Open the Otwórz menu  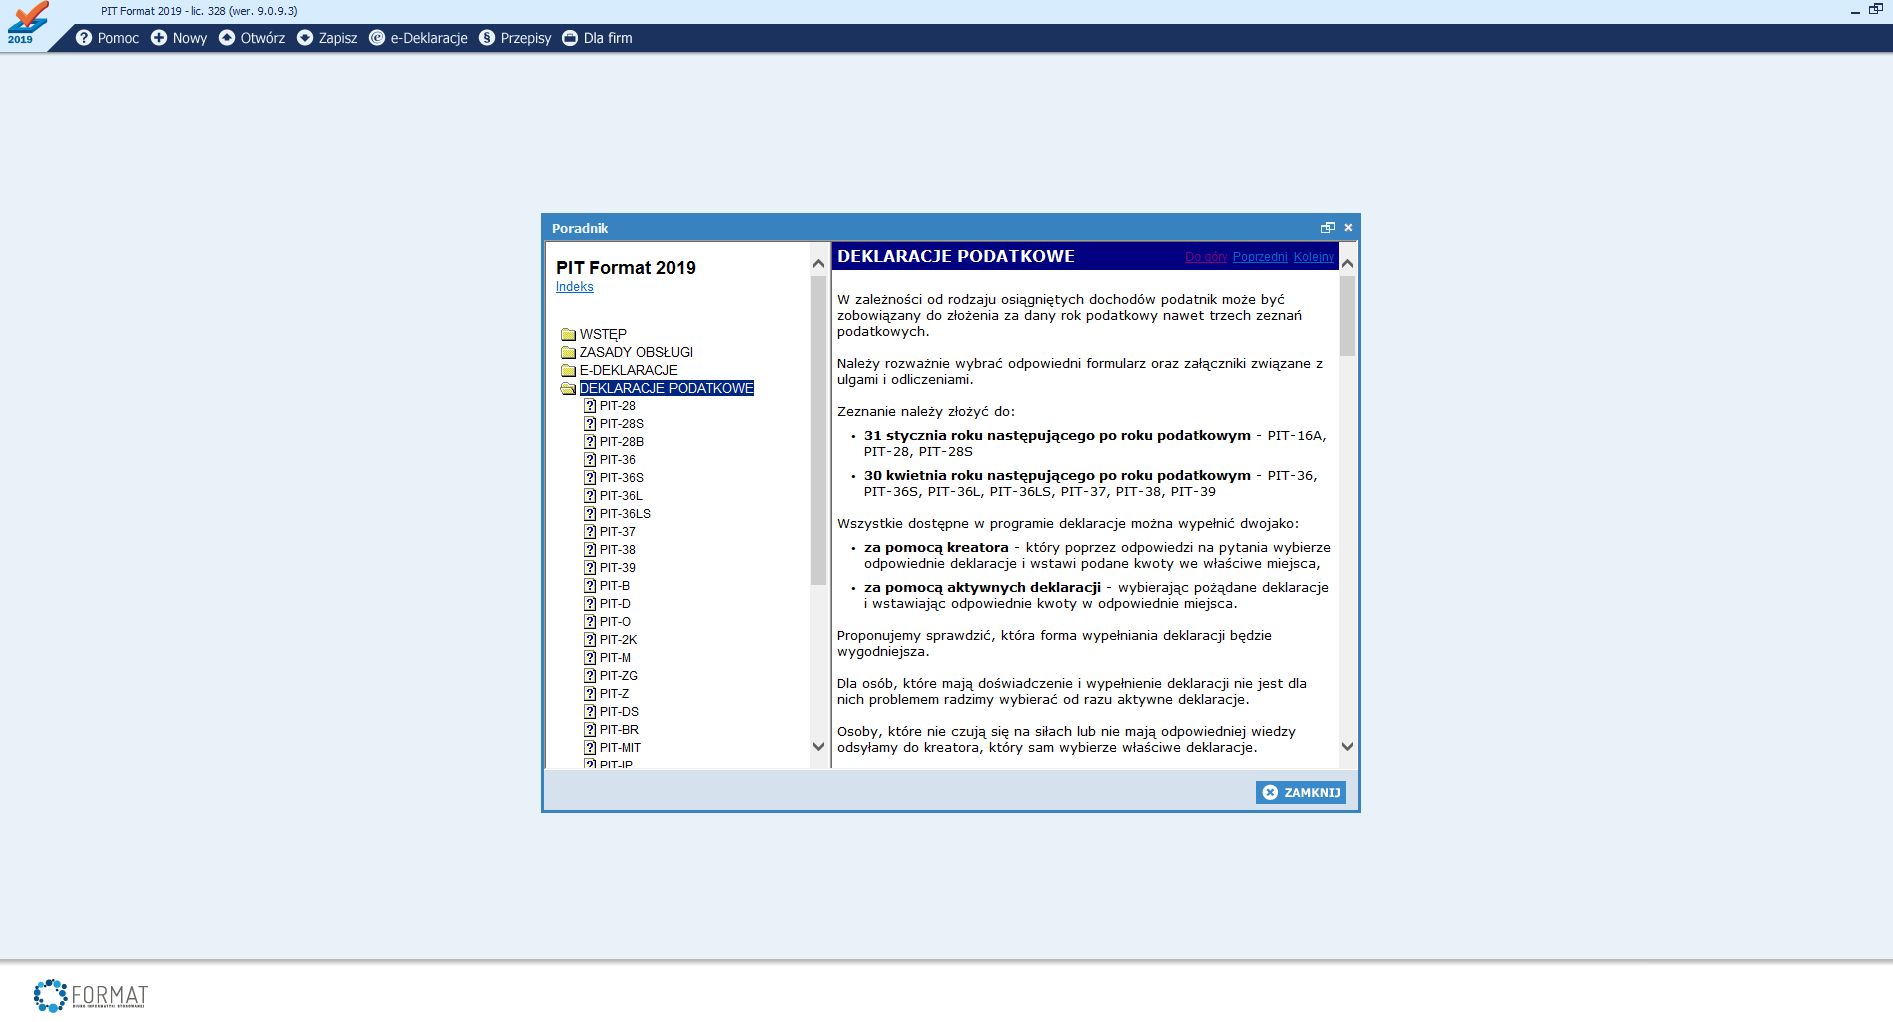tap(252, 38)
